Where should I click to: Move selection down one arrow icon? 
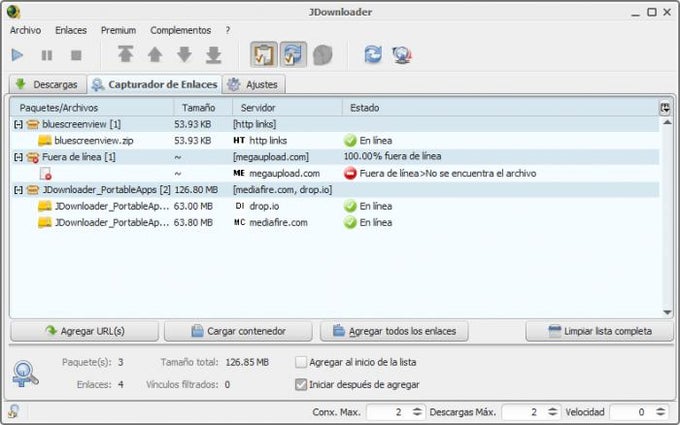click(x=184, y=55)
